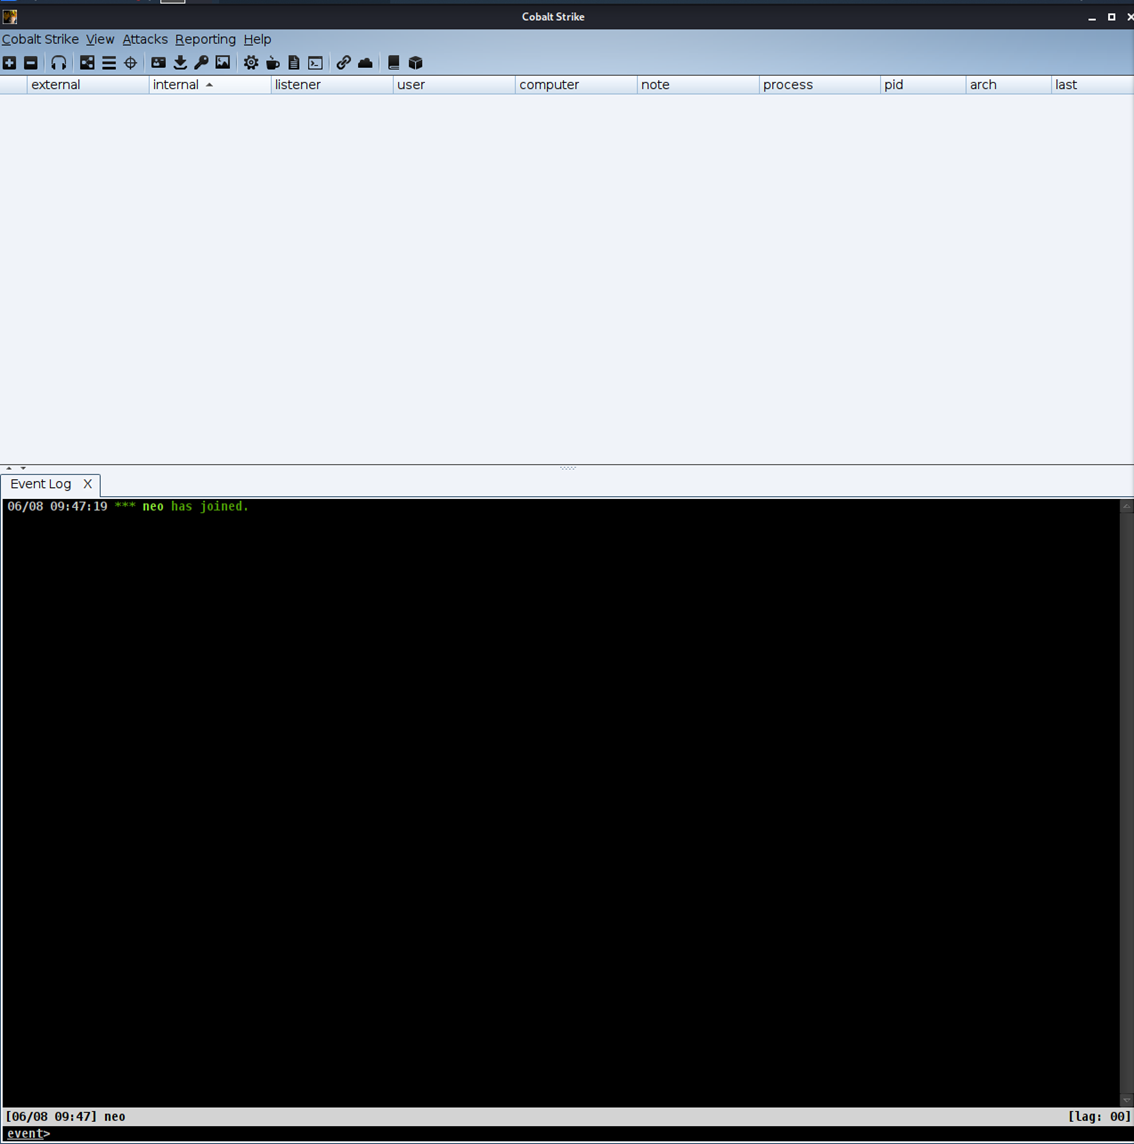The image size is (1134, 1144).
Task: View downloaded files via the download arrow icon
Action: click(180, 63)
